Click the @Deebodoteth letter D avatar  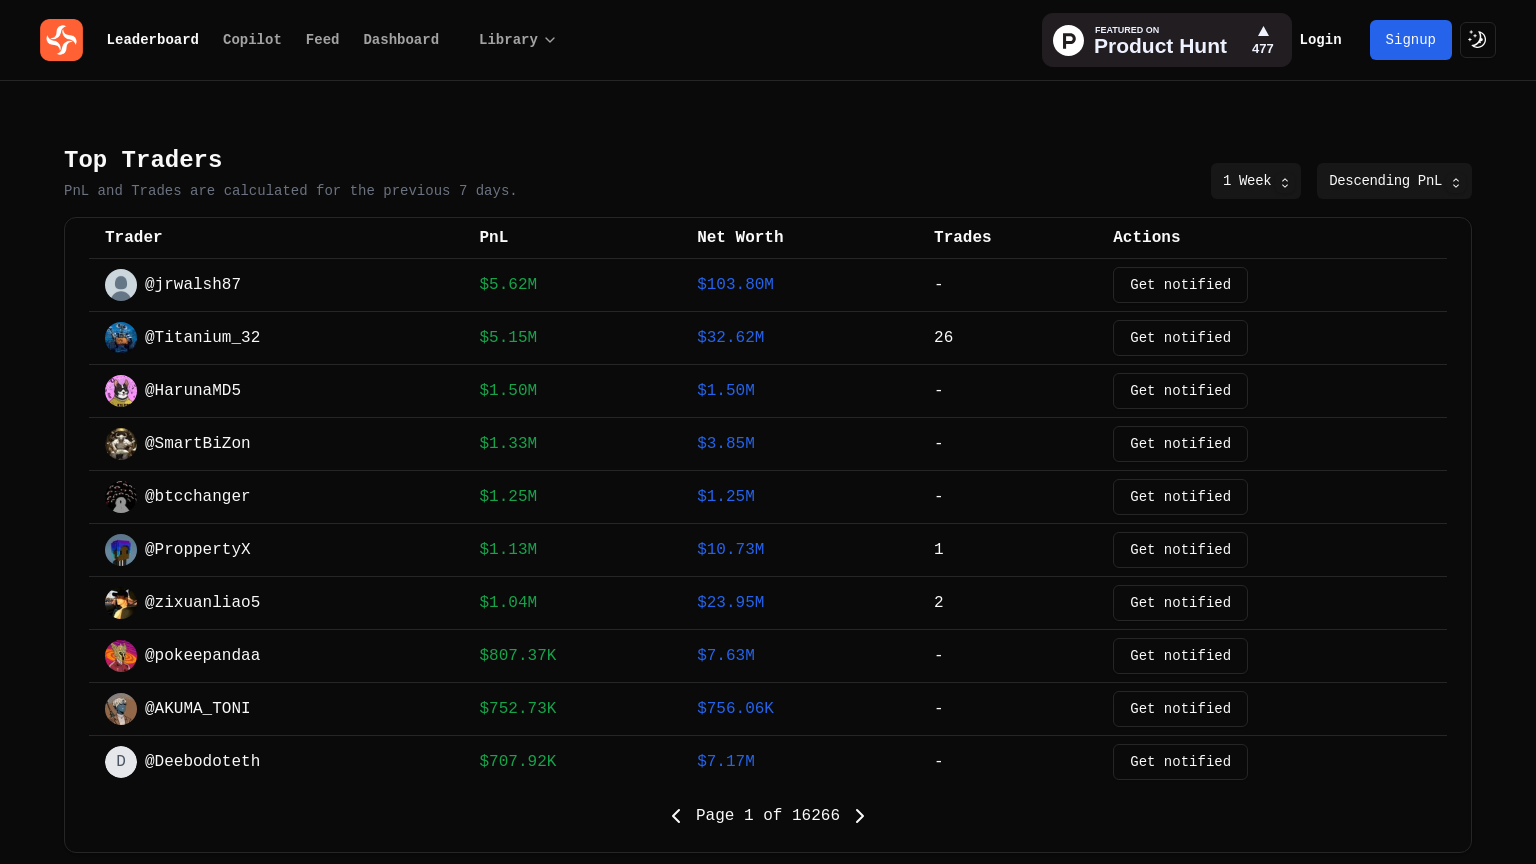(121, 762)
